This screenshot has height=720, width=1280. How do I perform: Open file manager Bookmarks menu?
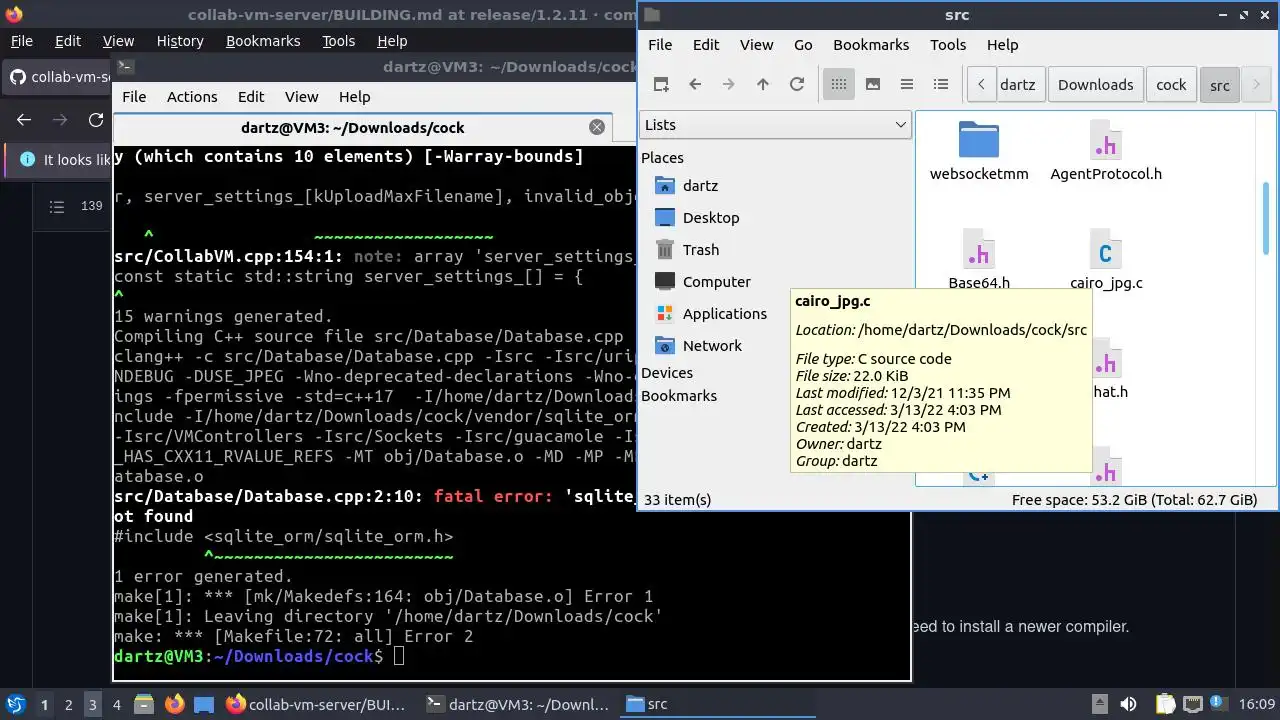point(871,44)
